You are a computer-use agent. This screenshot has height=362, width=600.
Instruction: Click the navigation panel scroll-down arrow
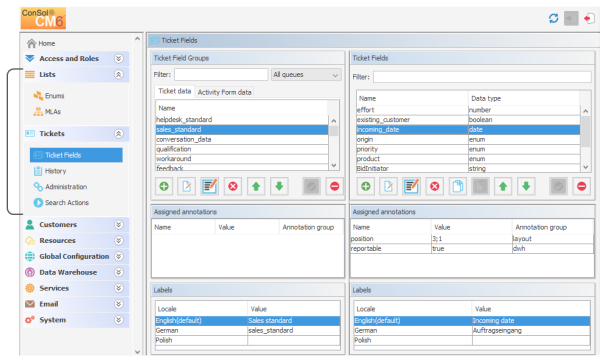pyautogui.click(x=138, y=352)
